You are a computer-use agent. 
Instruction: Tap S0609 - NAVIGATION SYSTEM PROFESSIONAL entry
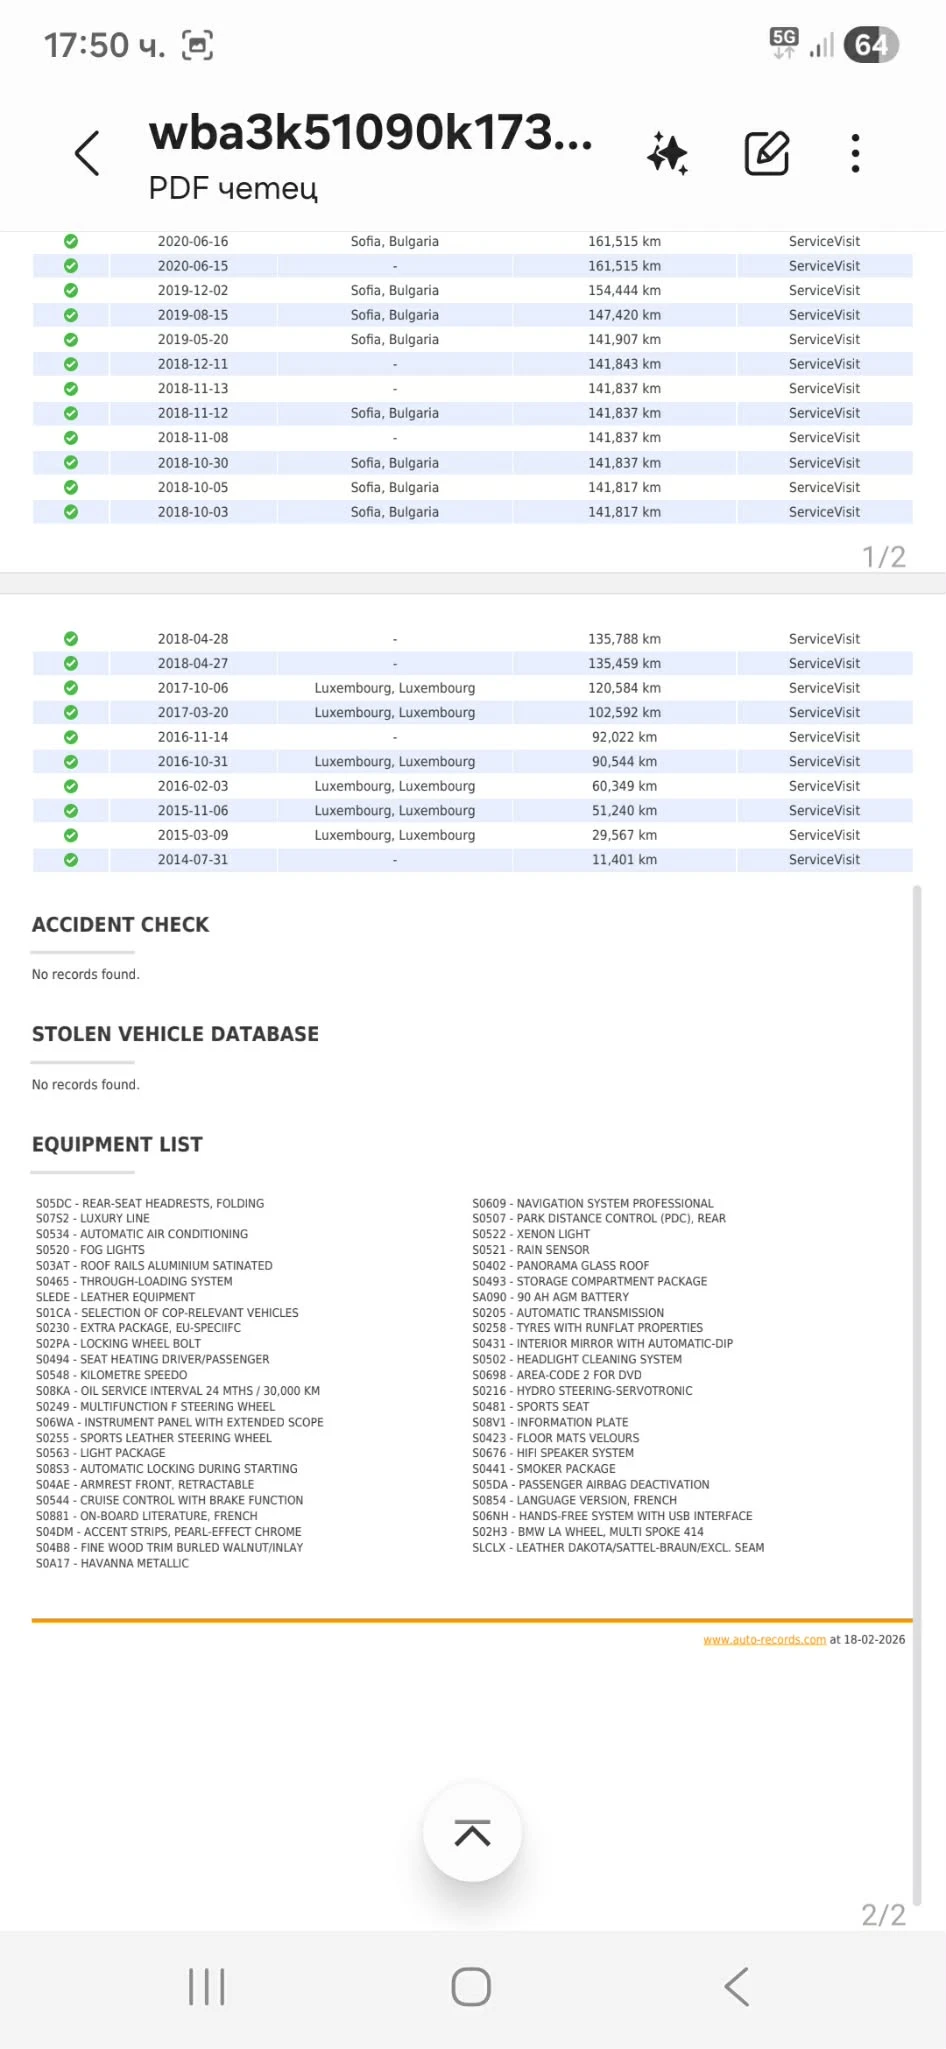[593, 1203]
